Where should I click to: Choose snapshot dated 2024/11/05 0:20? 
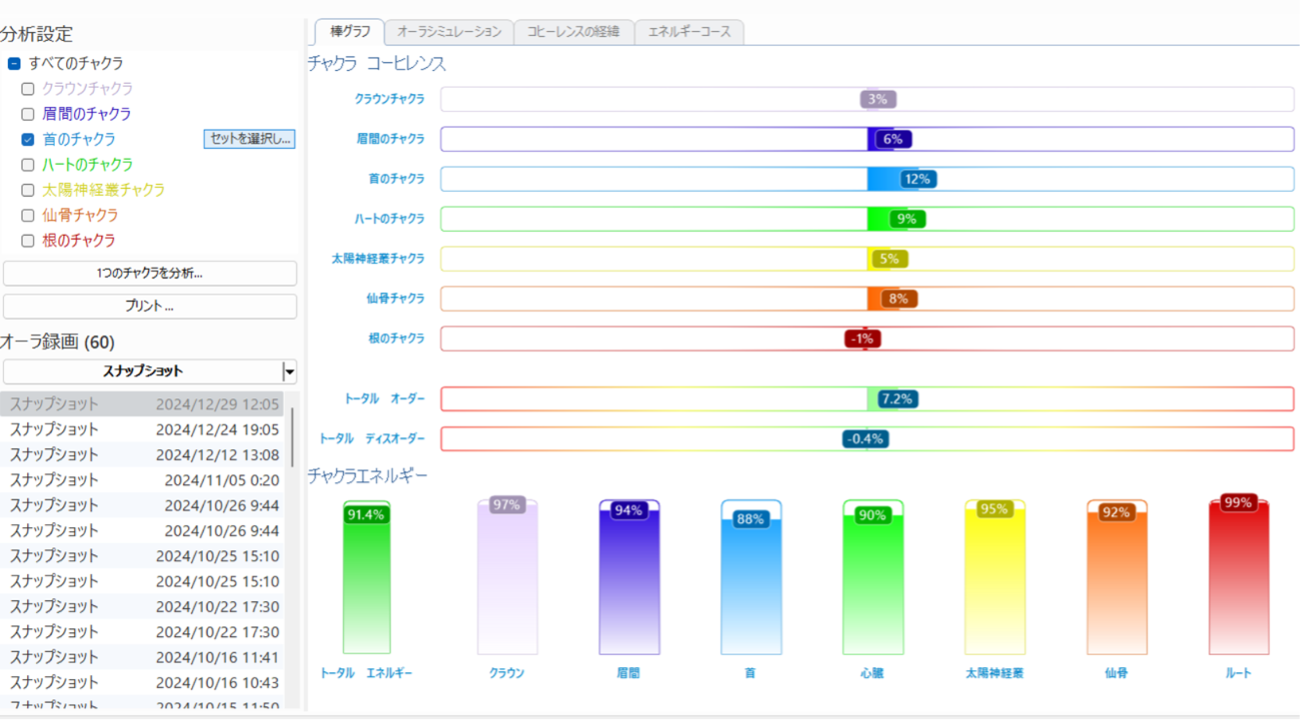[x=145, y=480]
